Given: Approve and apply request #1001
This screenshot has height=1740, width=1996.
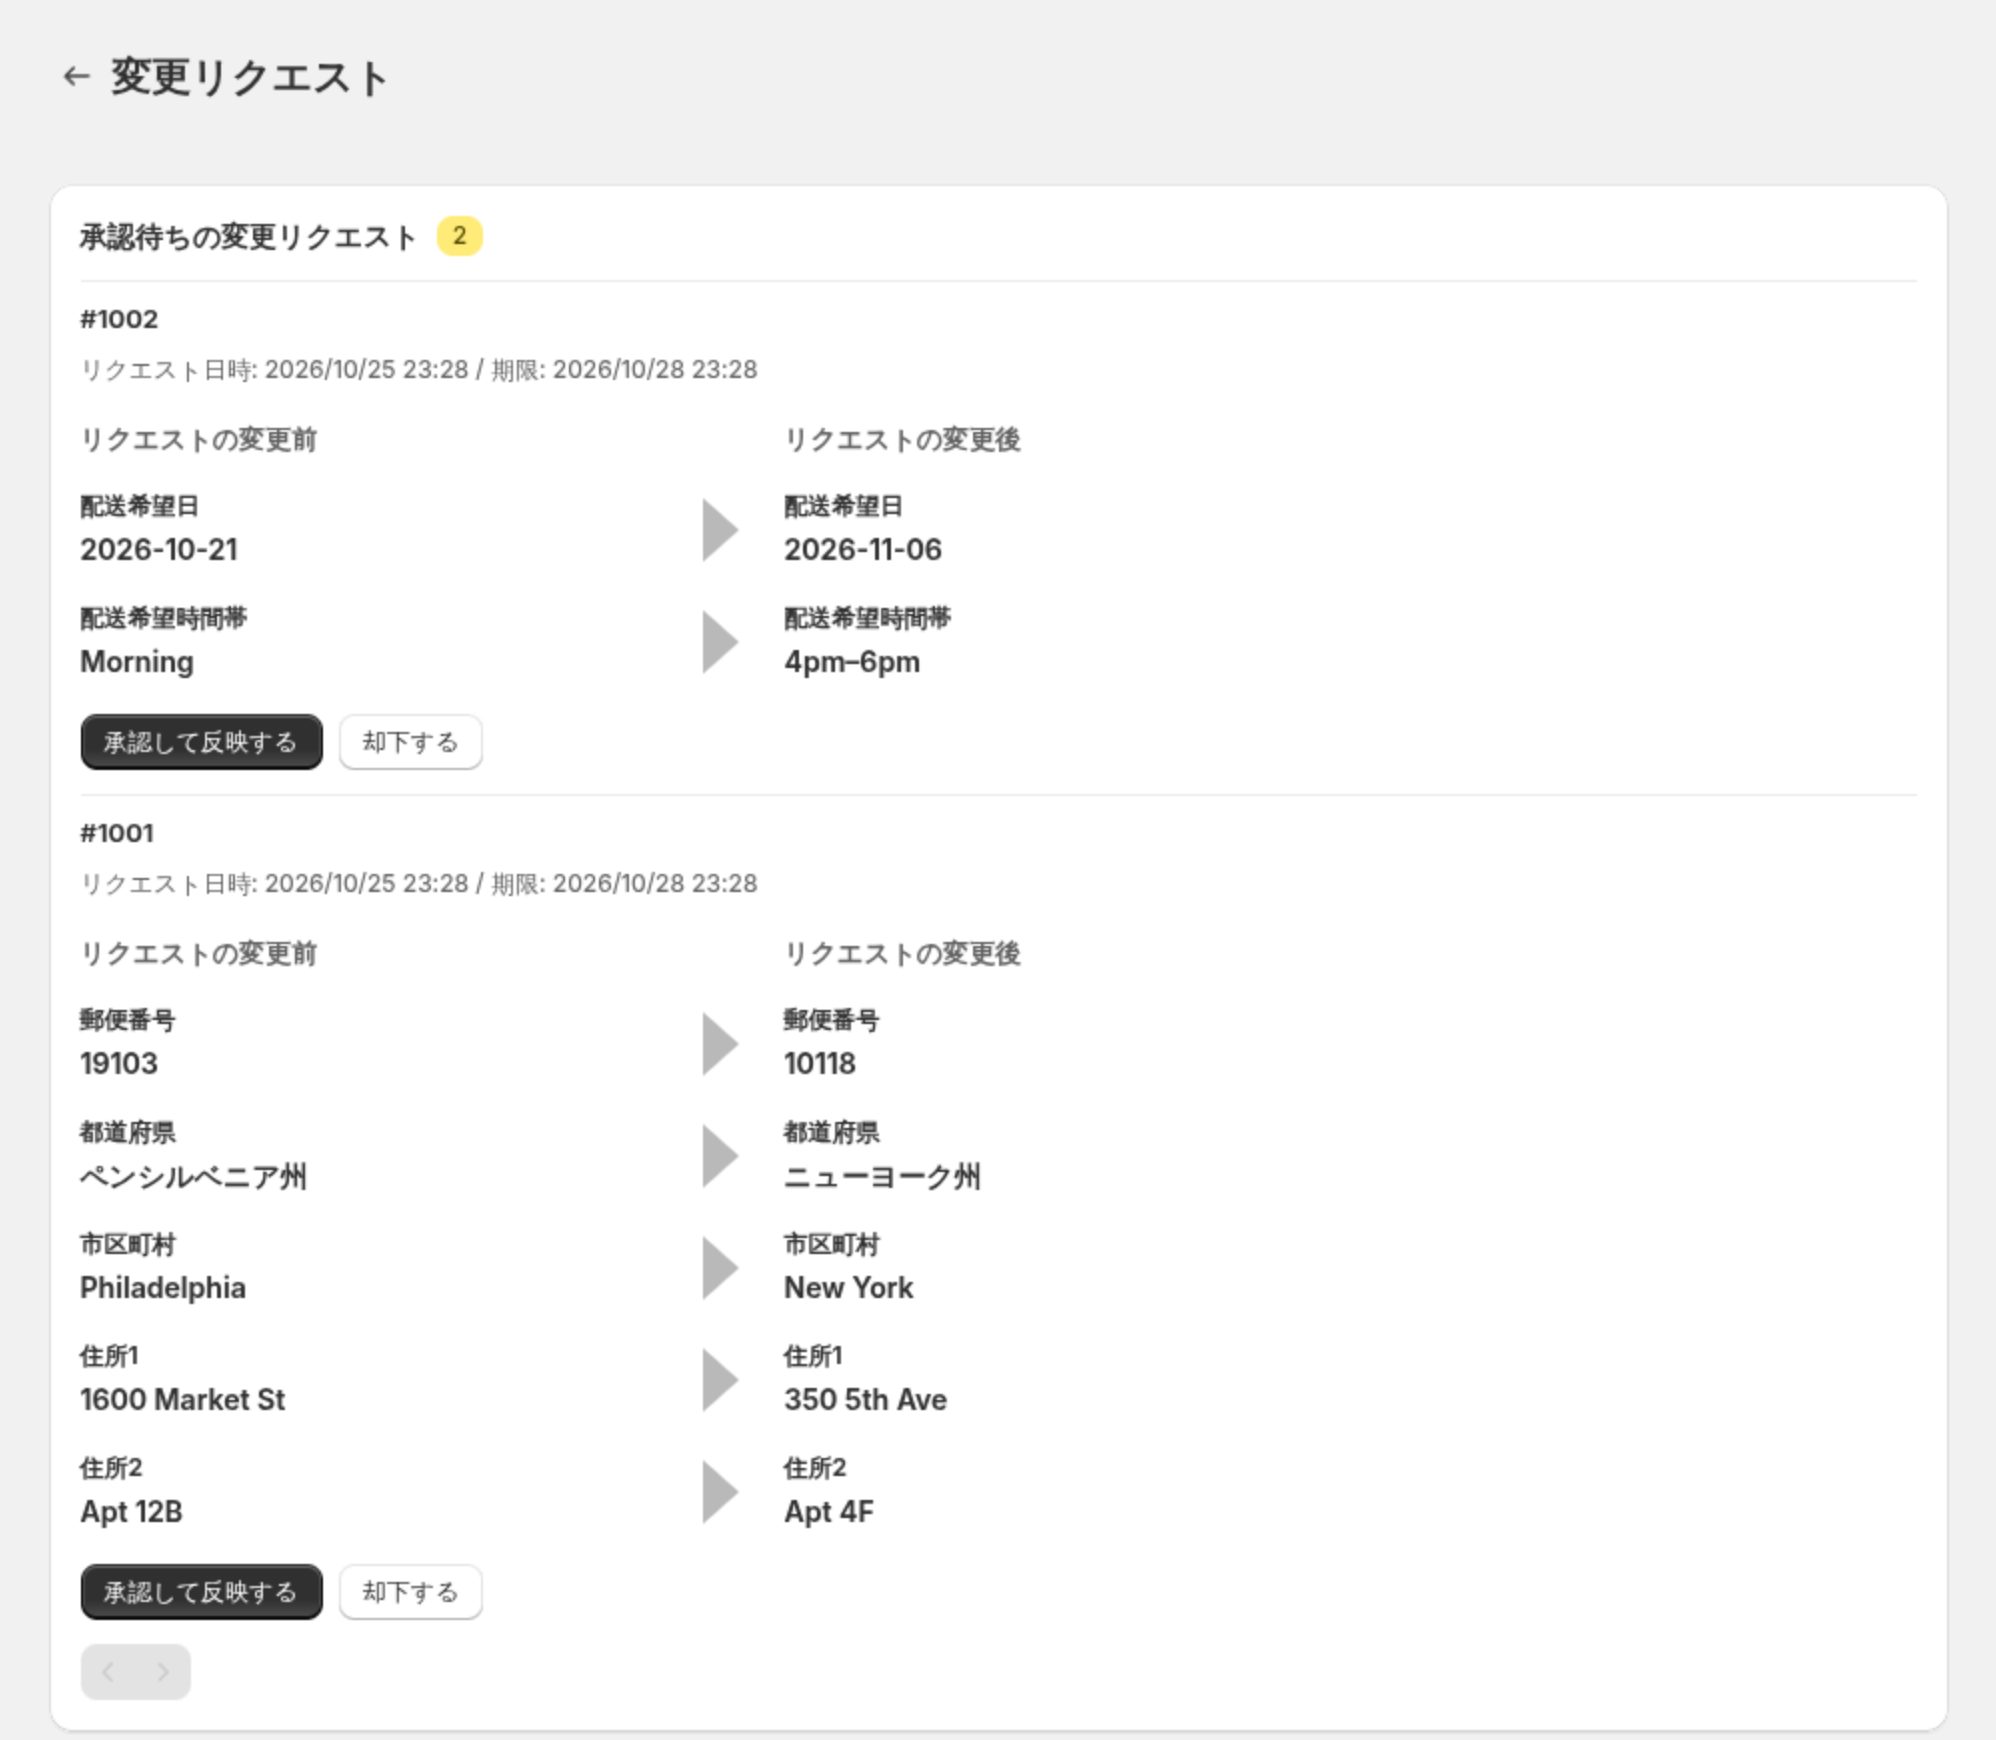Looking at the screenshot, I should (x=201, y=1592).
